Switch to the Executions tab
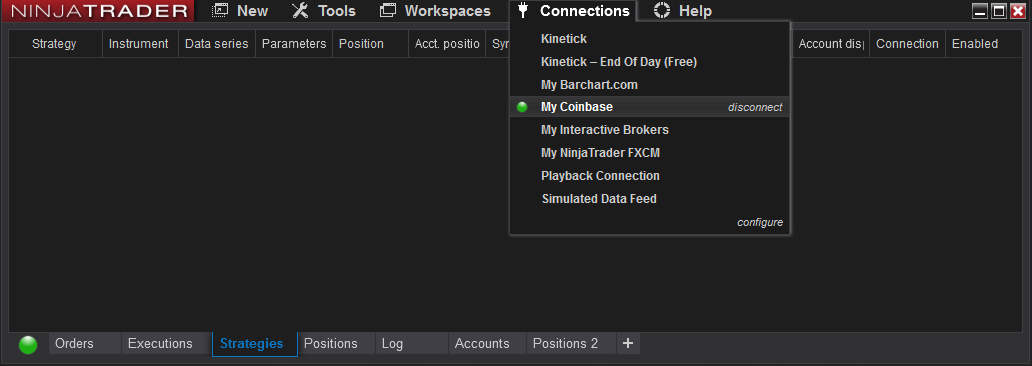Screen dimensions: 1032x366 pos(167,344)
